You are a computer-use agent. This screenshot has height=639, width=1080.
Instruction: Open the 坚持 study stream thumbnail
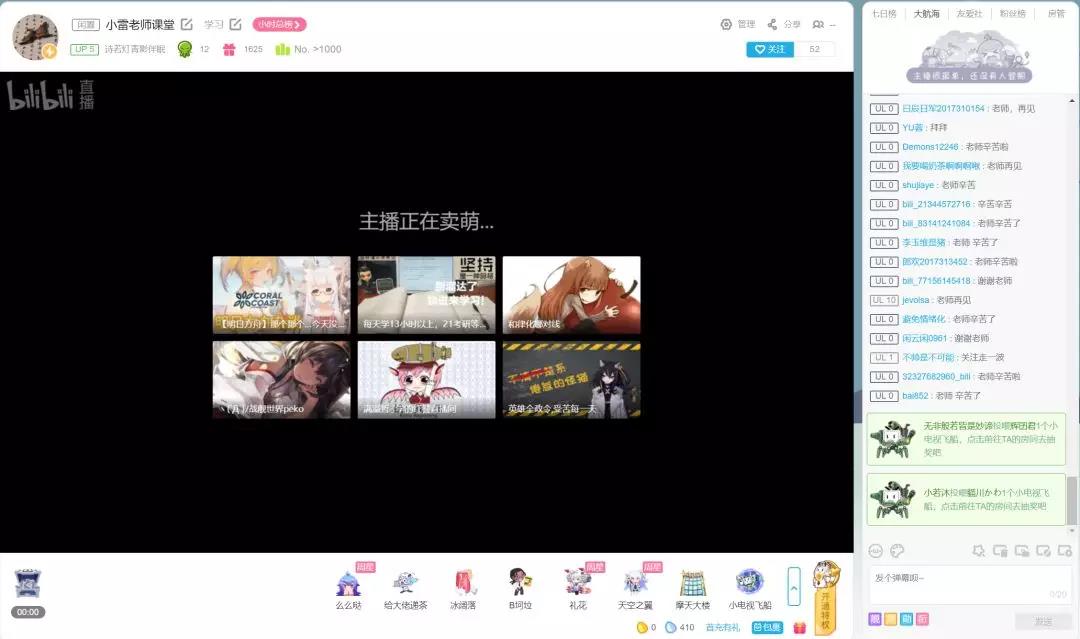click(426, 295)
